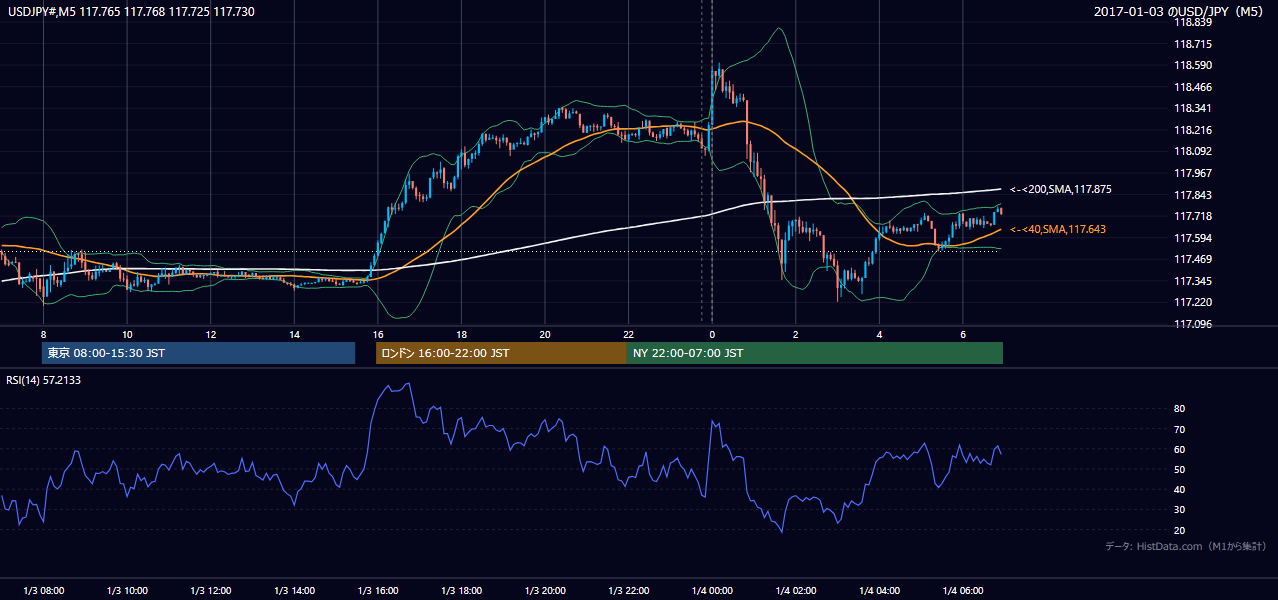Viewport: 1278px width, 600px height.
Task: Click the 1/3 10:00 bottom time label
Action: tap(127, 591)
